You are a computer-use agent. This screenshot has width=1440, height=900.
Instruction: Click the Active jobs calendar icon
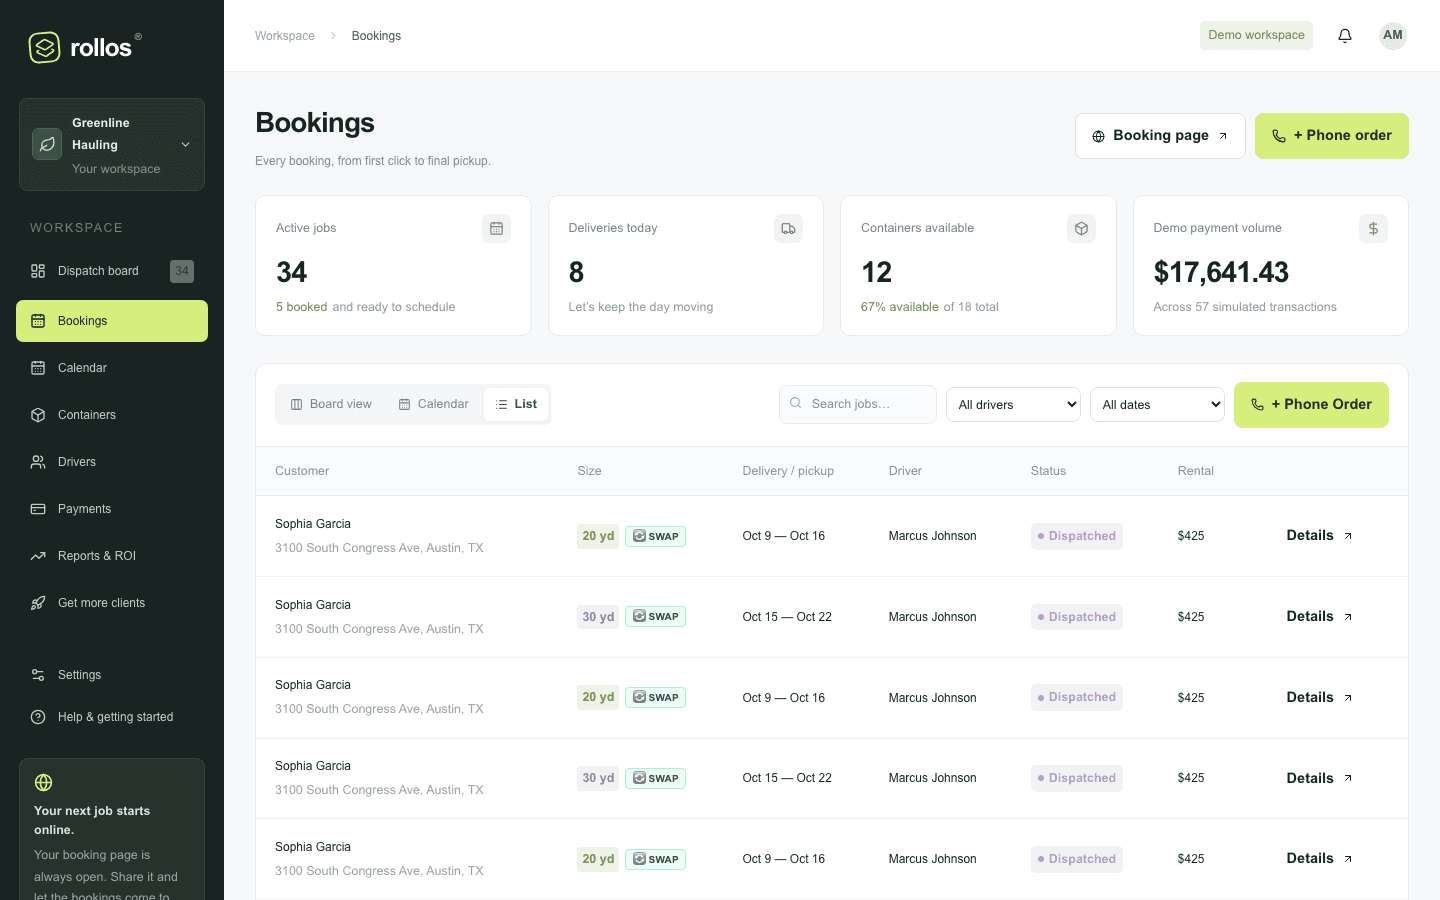pos(496,228)
